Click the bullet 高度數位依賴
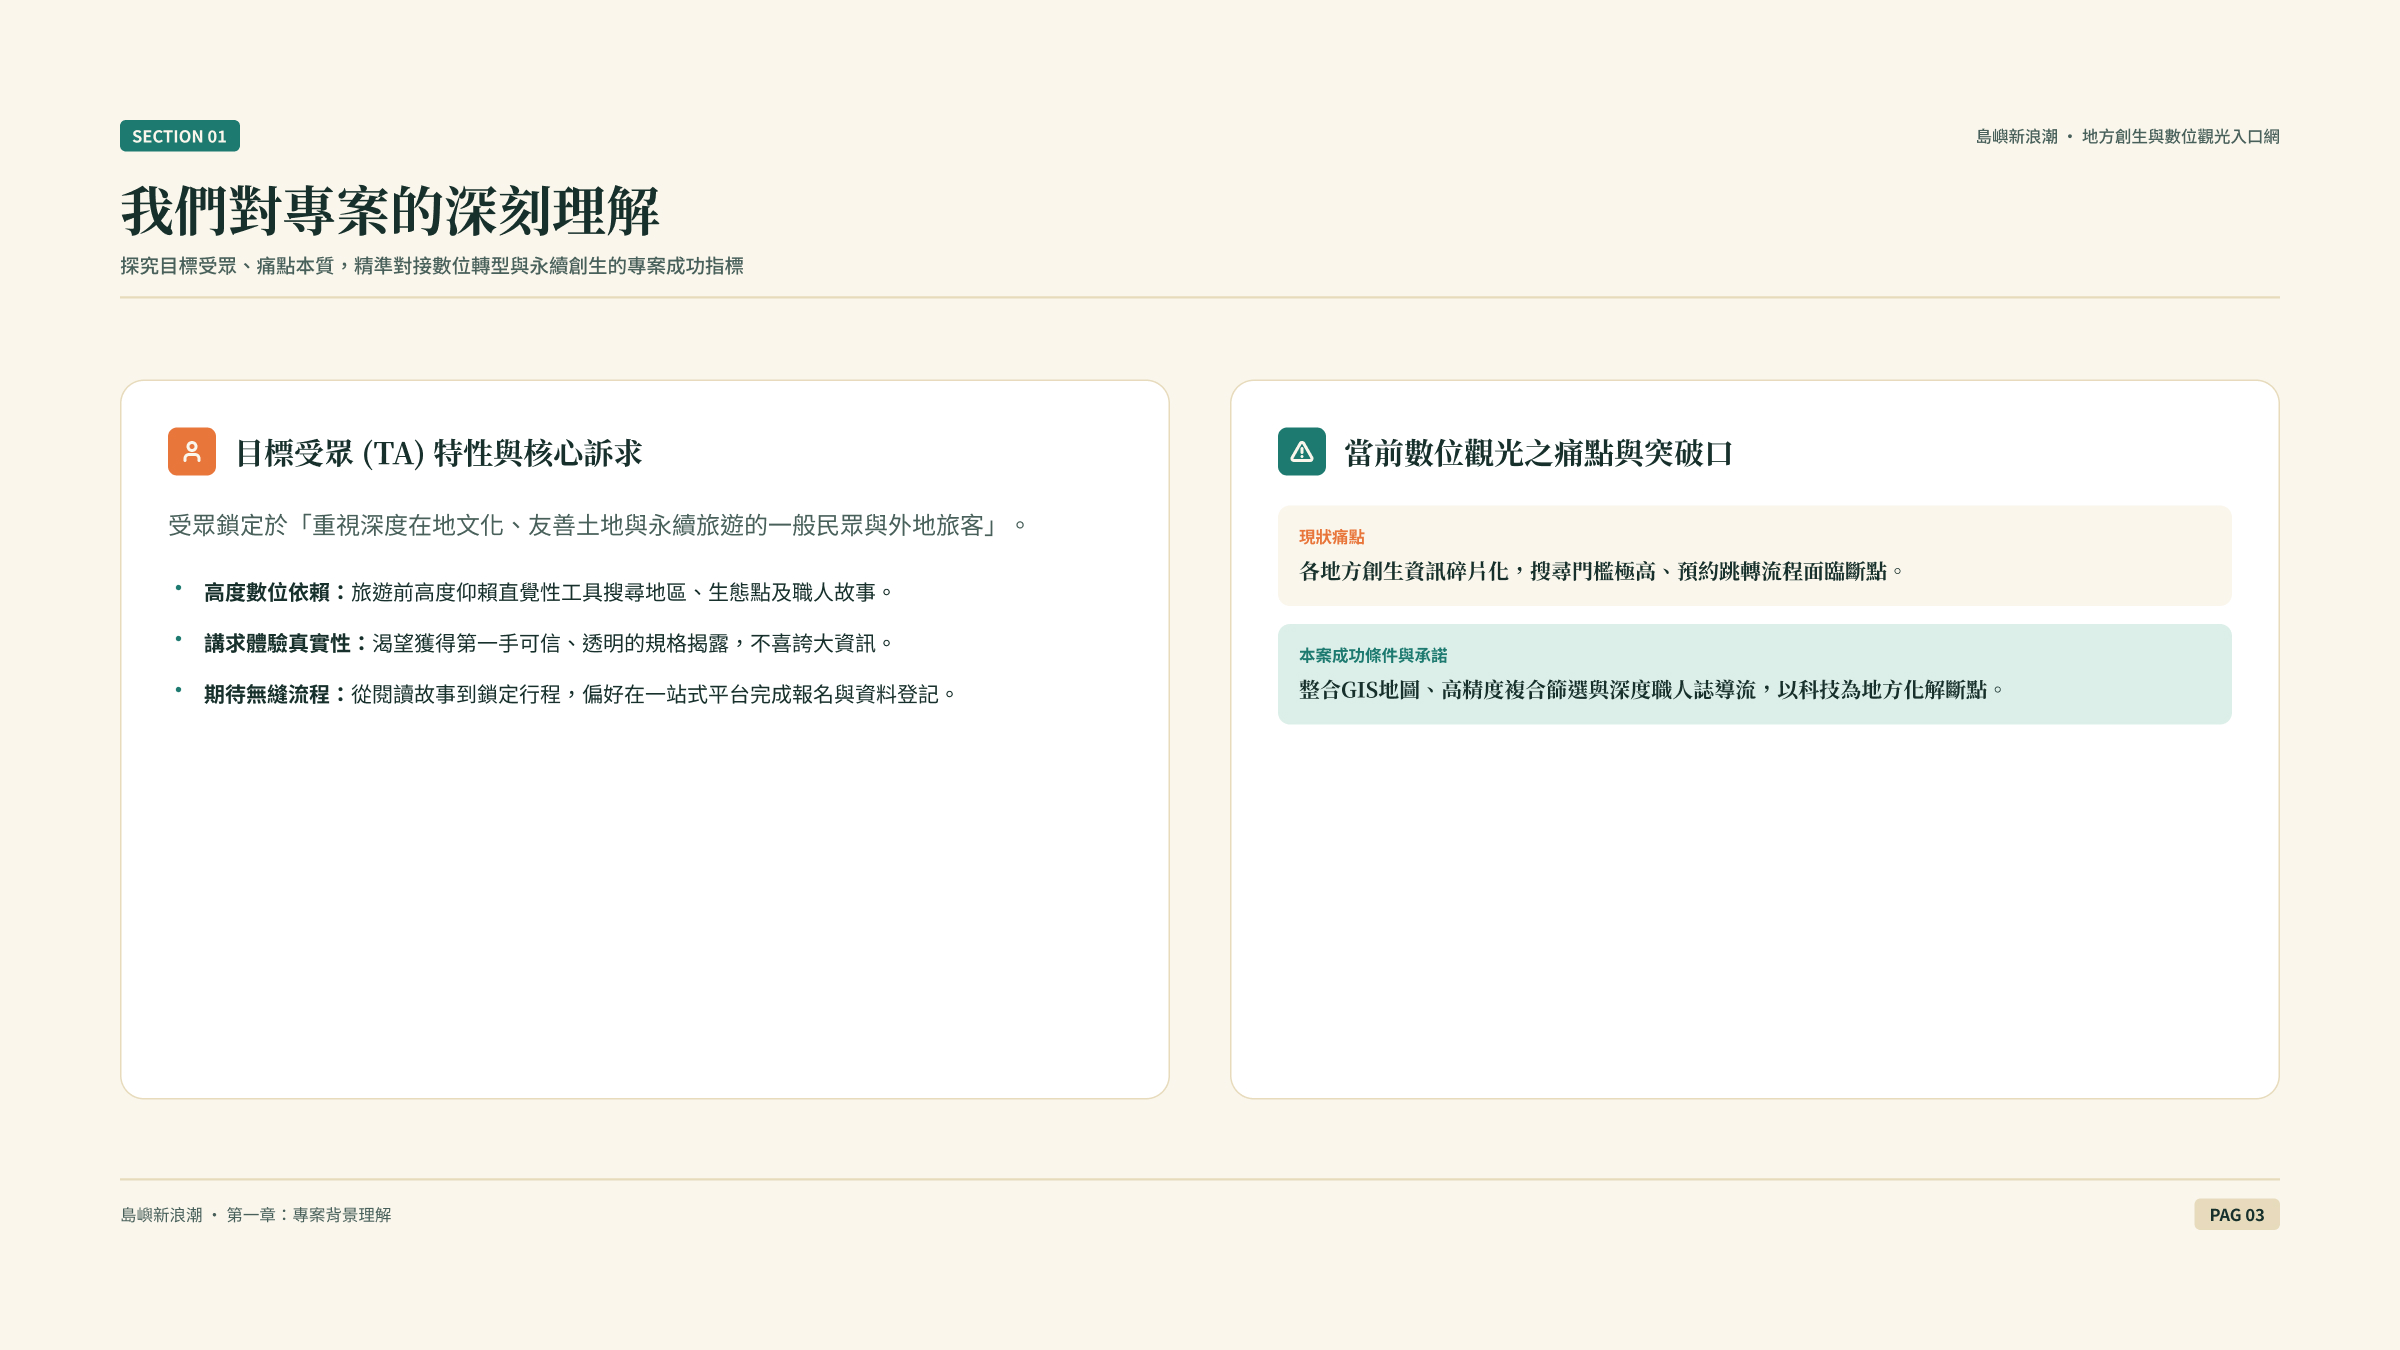 tap(548, 593)
